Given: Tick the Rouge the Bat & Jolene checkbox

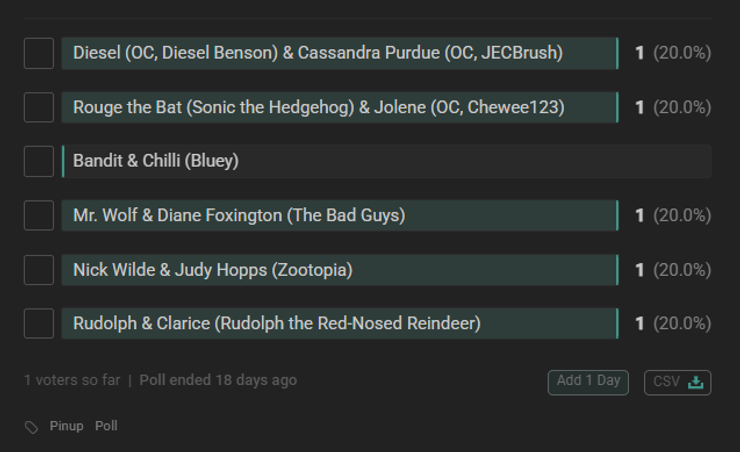Looking at the screenshot, I should (x=39, y=107).
